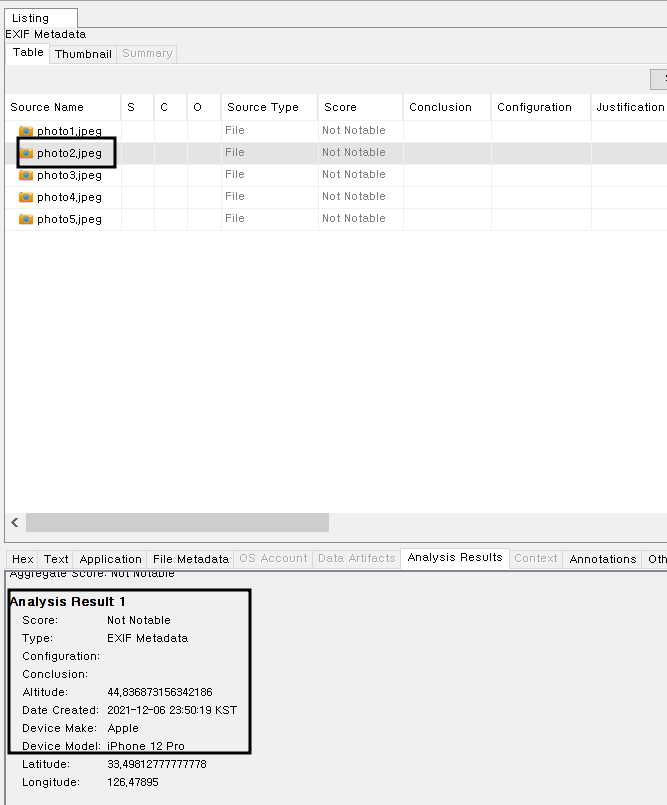This screenshot has height=805, width=667.
Task: Click Not Notable score for photo1.jpeg
Action: click(x=354, y=130)
